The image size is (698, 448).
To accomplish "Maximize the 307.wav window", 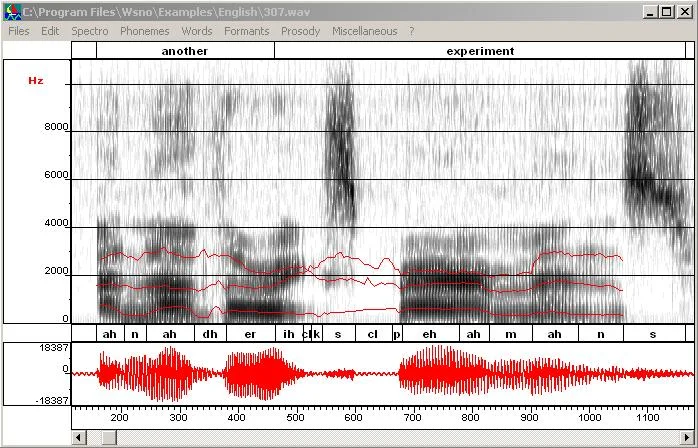I will coord(666,12).
